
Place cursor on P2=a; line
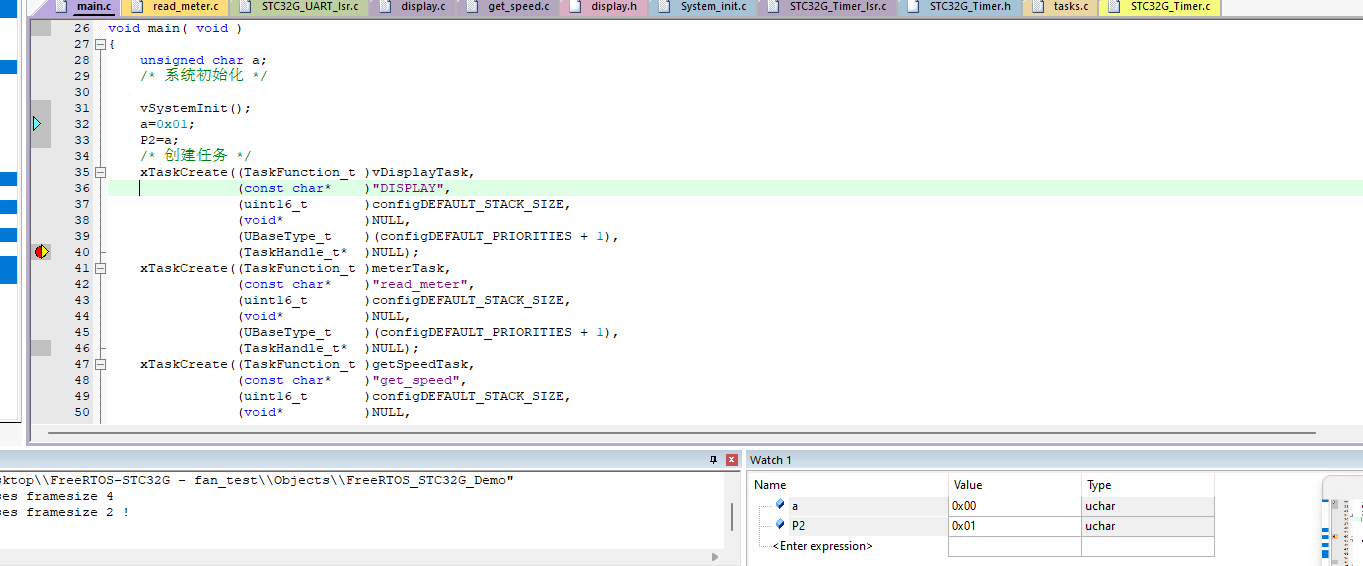coord(160,140)
